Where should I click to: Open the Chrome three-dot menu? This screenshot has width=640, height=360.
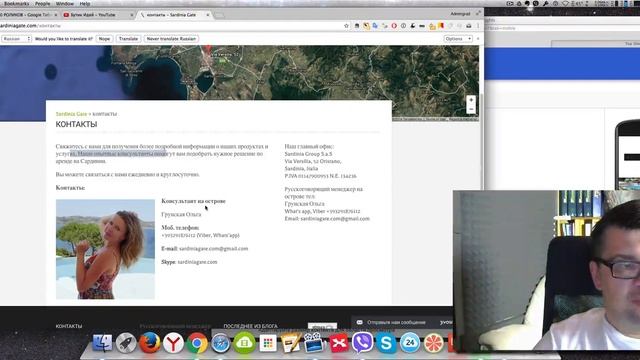click(478, 26)
